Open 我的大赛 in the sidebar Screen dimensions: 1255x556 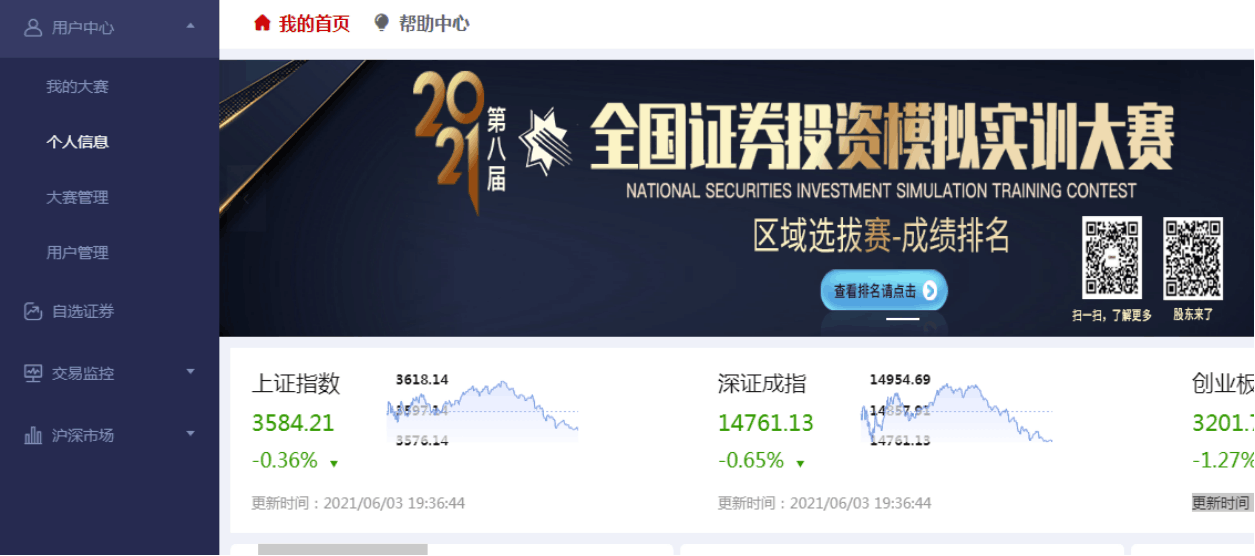point(77,87)
